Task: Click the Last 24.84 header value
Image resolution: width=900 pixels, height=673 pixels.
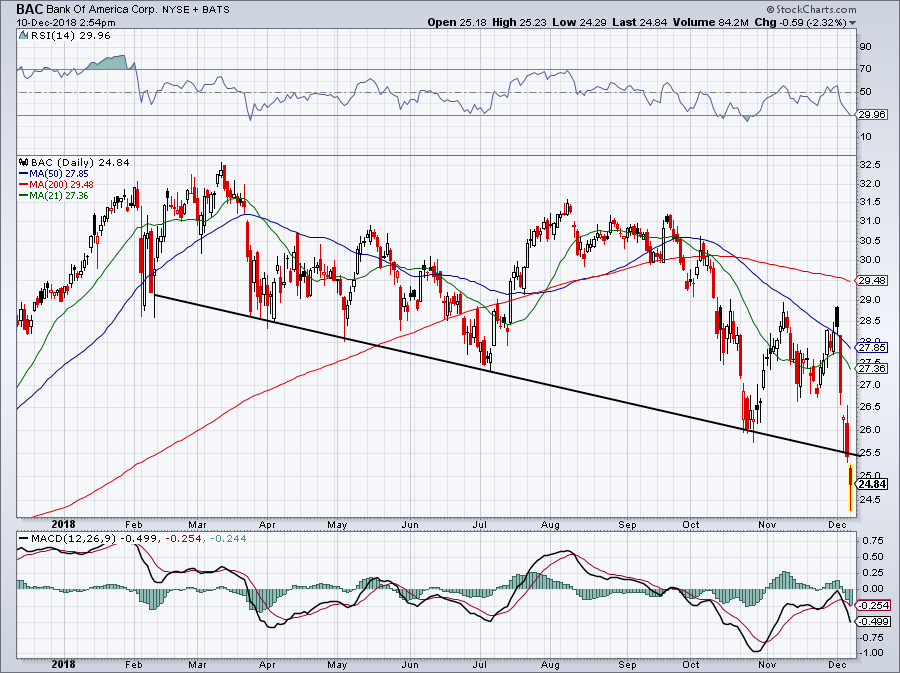Action: click(640, 22)
